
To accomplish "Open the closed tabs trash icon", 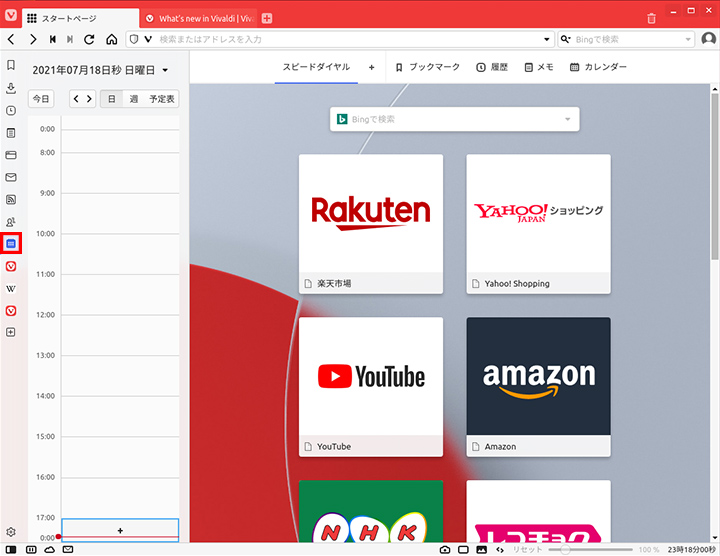I will [651, 18].
